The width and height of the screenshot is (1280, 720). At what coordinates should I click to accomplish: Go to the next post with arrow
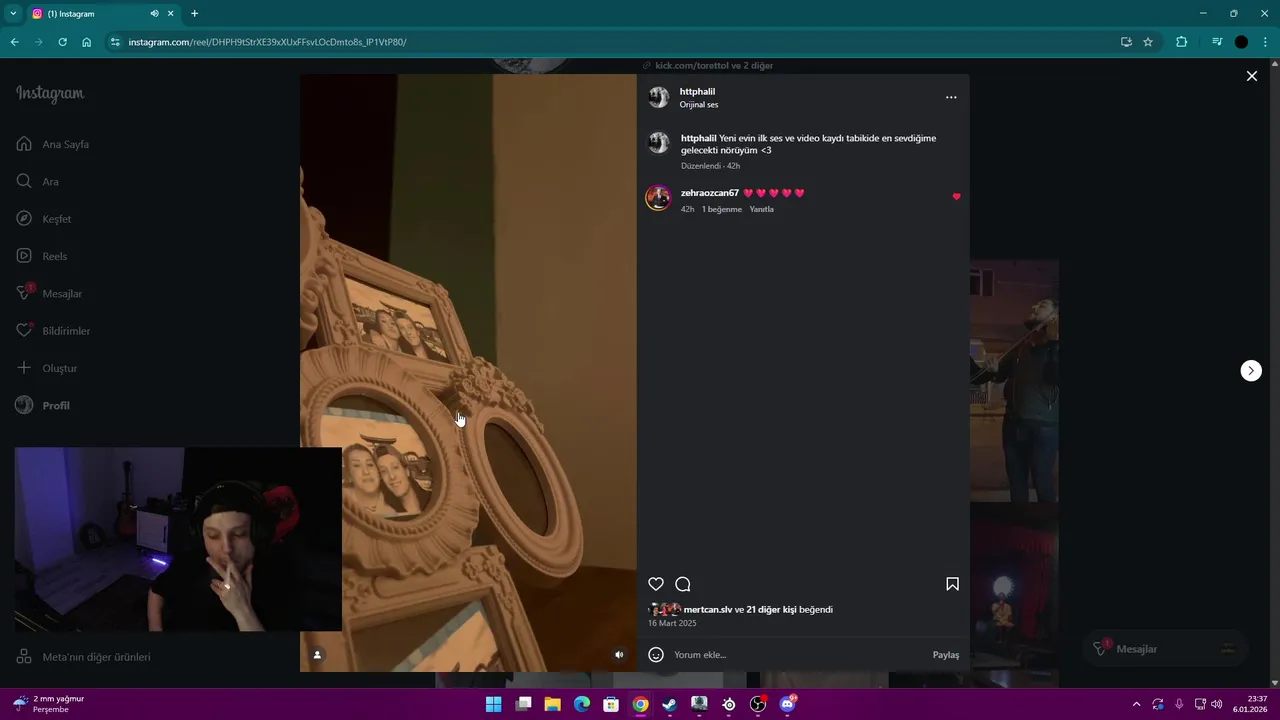pos(1251,370)
